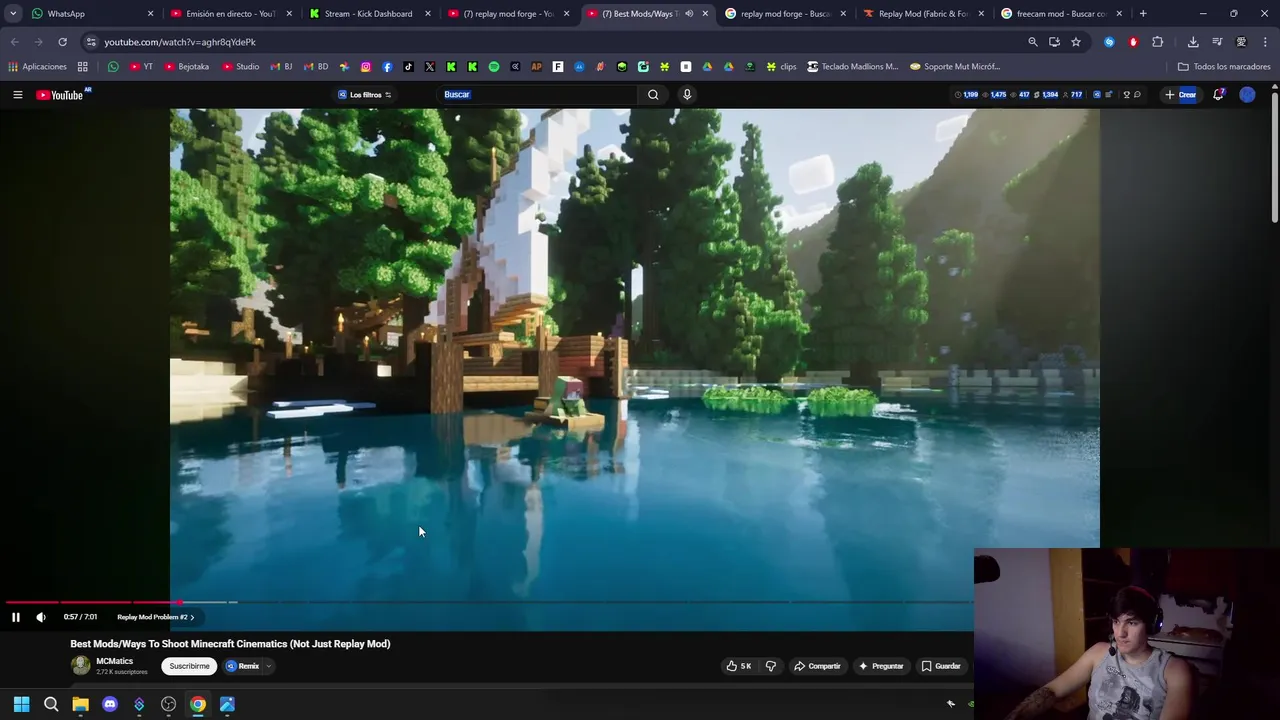The width and height of the screenshot is (1280, 720).
Task: Open the Bejotaka bookmark
Action: (x=186, y=67)
